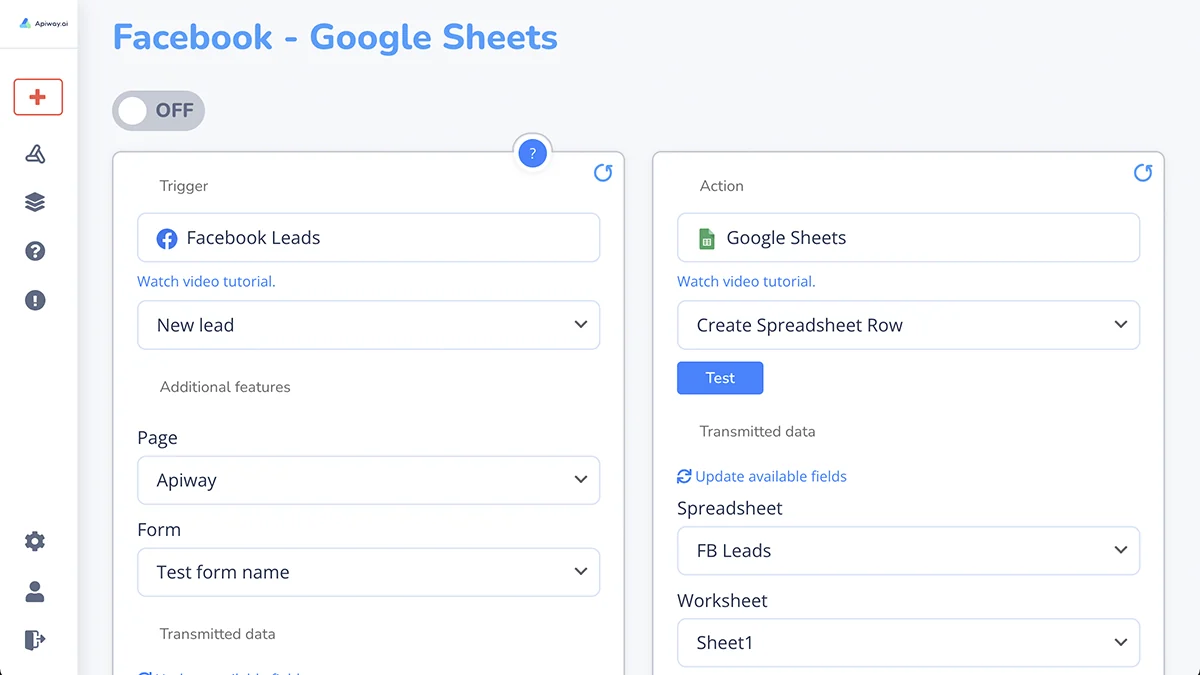This screenshot has height=675, width=1200.
Task: Open the stacked layers sidebar icon
Action: tap(35, 202)
